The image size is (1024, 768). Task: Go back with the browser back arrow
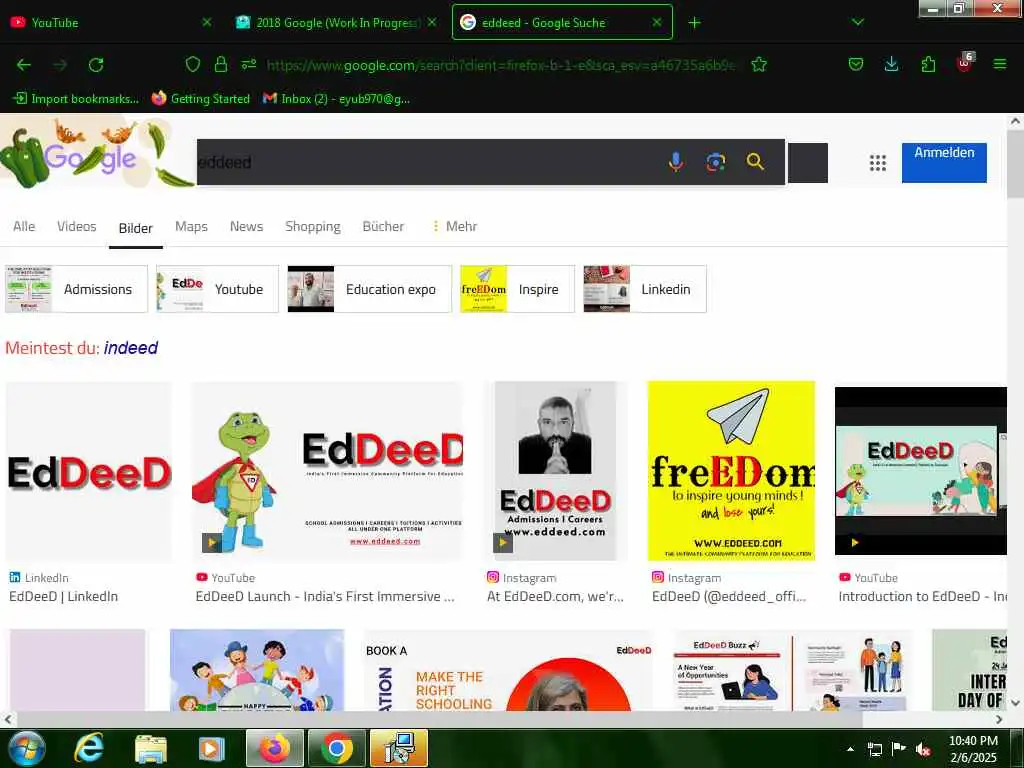[x=24, y=65]
